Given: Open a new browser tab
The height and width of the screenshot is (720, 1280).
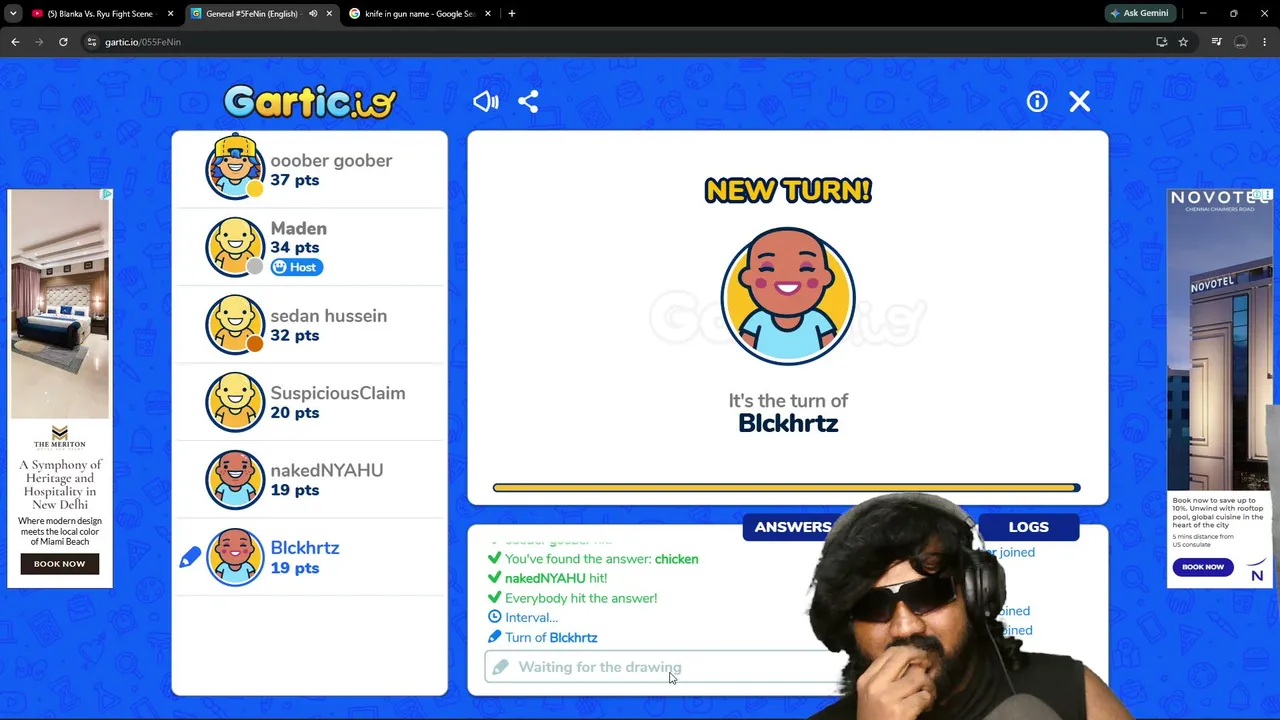Looking at the screenshot, I should 512,14.
